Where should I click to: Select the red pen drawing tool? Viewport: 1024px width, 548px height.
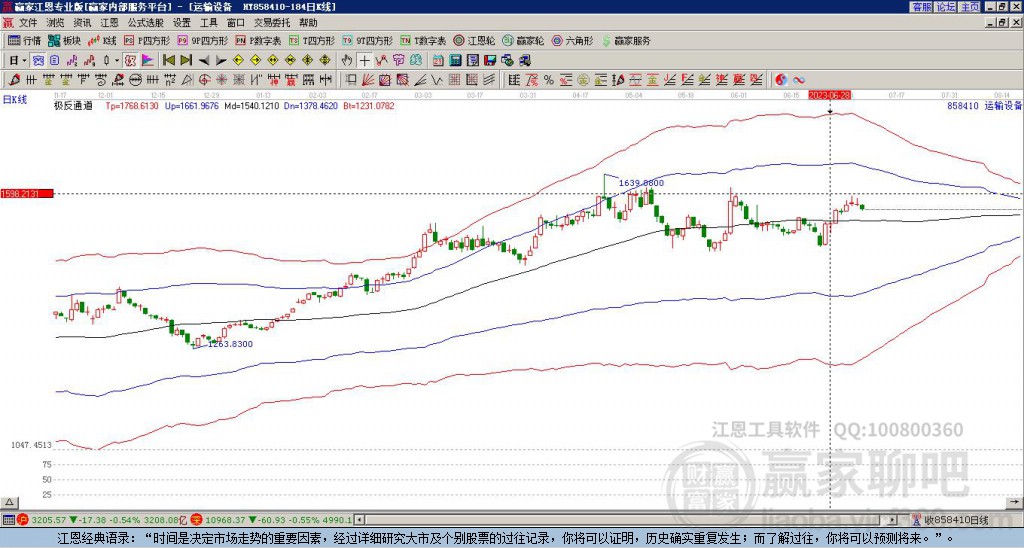(x=13, y=80)
